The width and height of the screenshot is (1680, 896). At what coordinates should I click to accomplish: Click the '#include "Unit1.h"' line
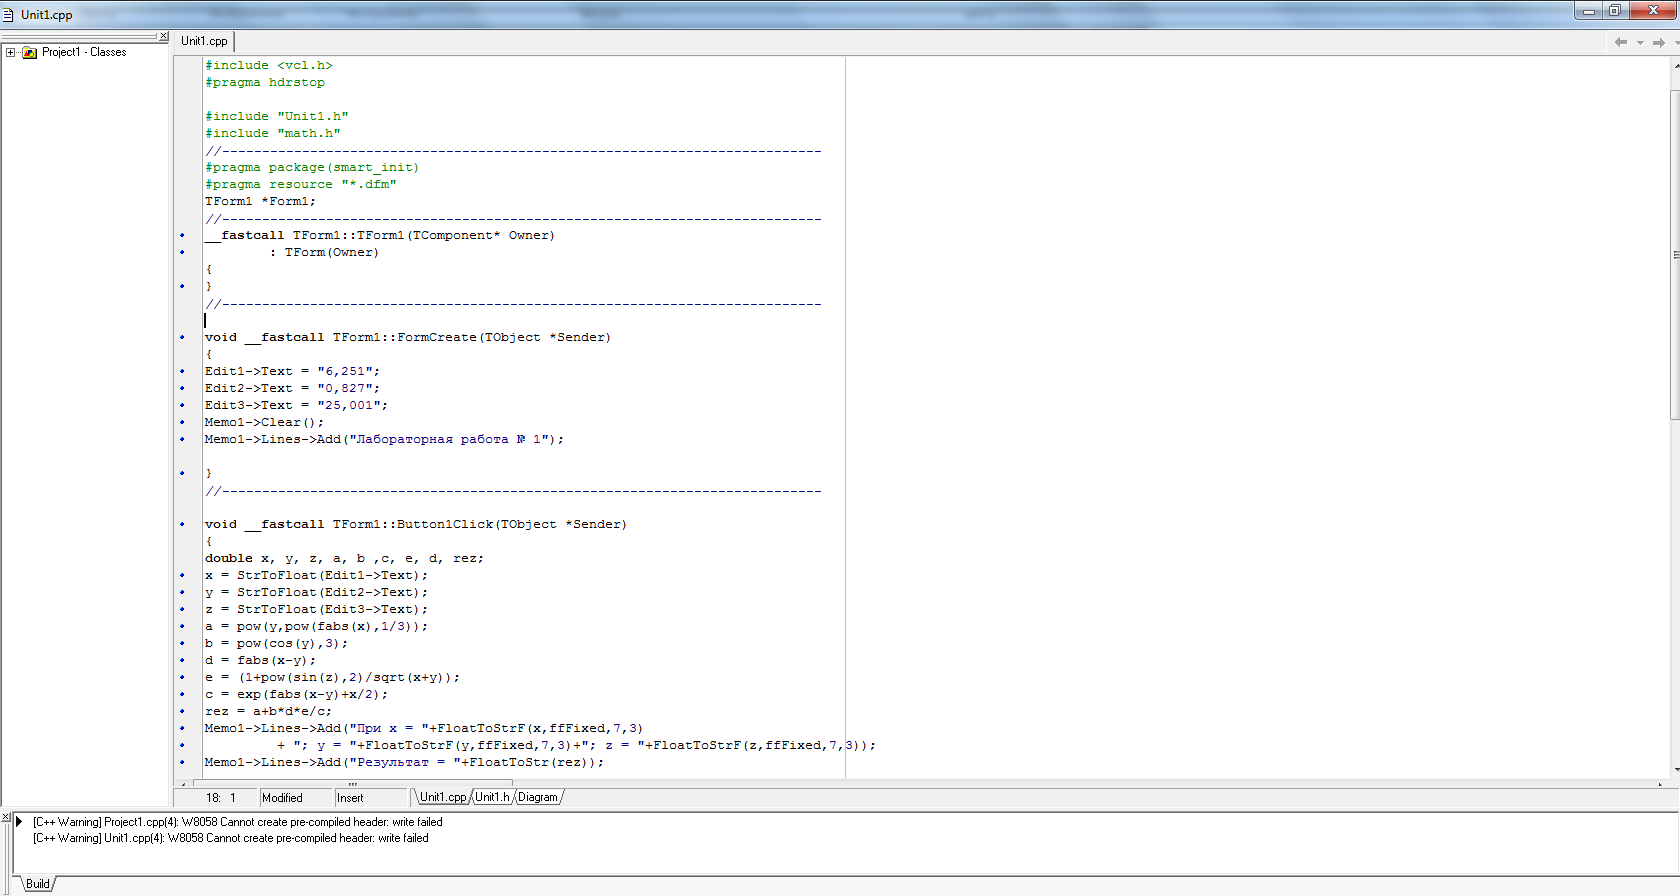click(x=277, y=116)
